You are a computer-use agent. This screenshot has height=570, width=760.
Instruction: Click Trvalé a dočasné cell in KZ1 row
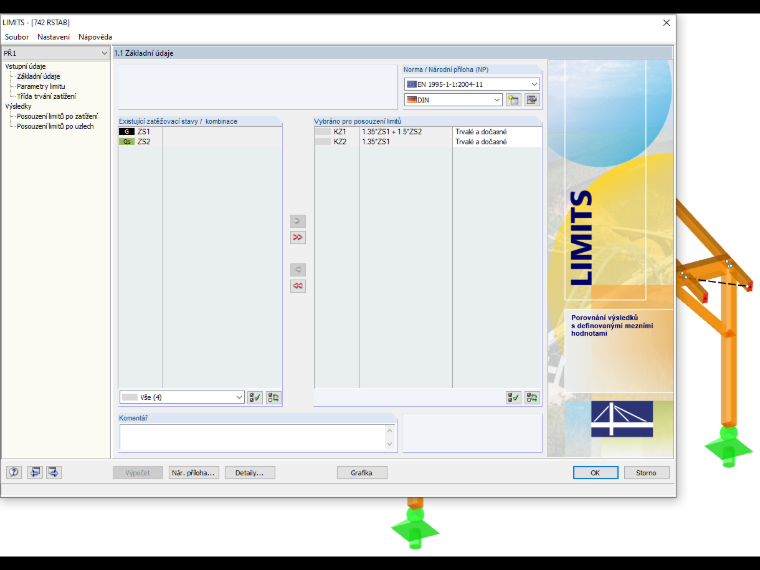pos(497,131)
